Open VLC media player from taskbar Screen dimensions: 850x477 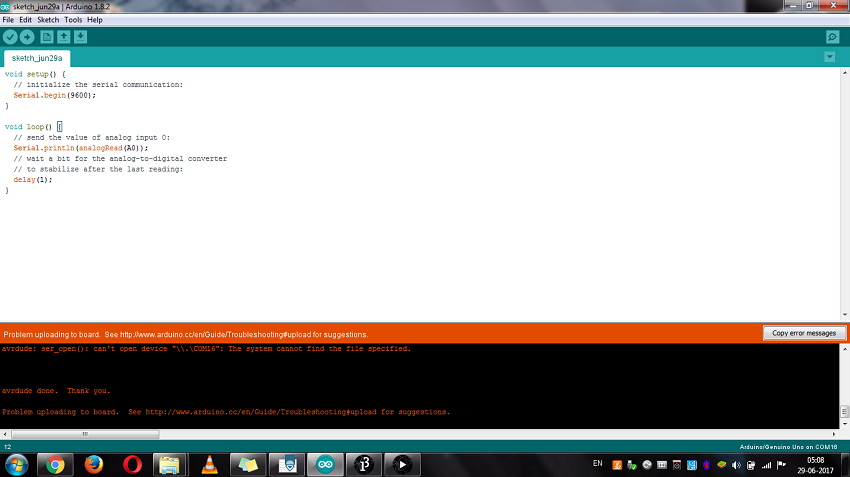(x=210, y=465)
